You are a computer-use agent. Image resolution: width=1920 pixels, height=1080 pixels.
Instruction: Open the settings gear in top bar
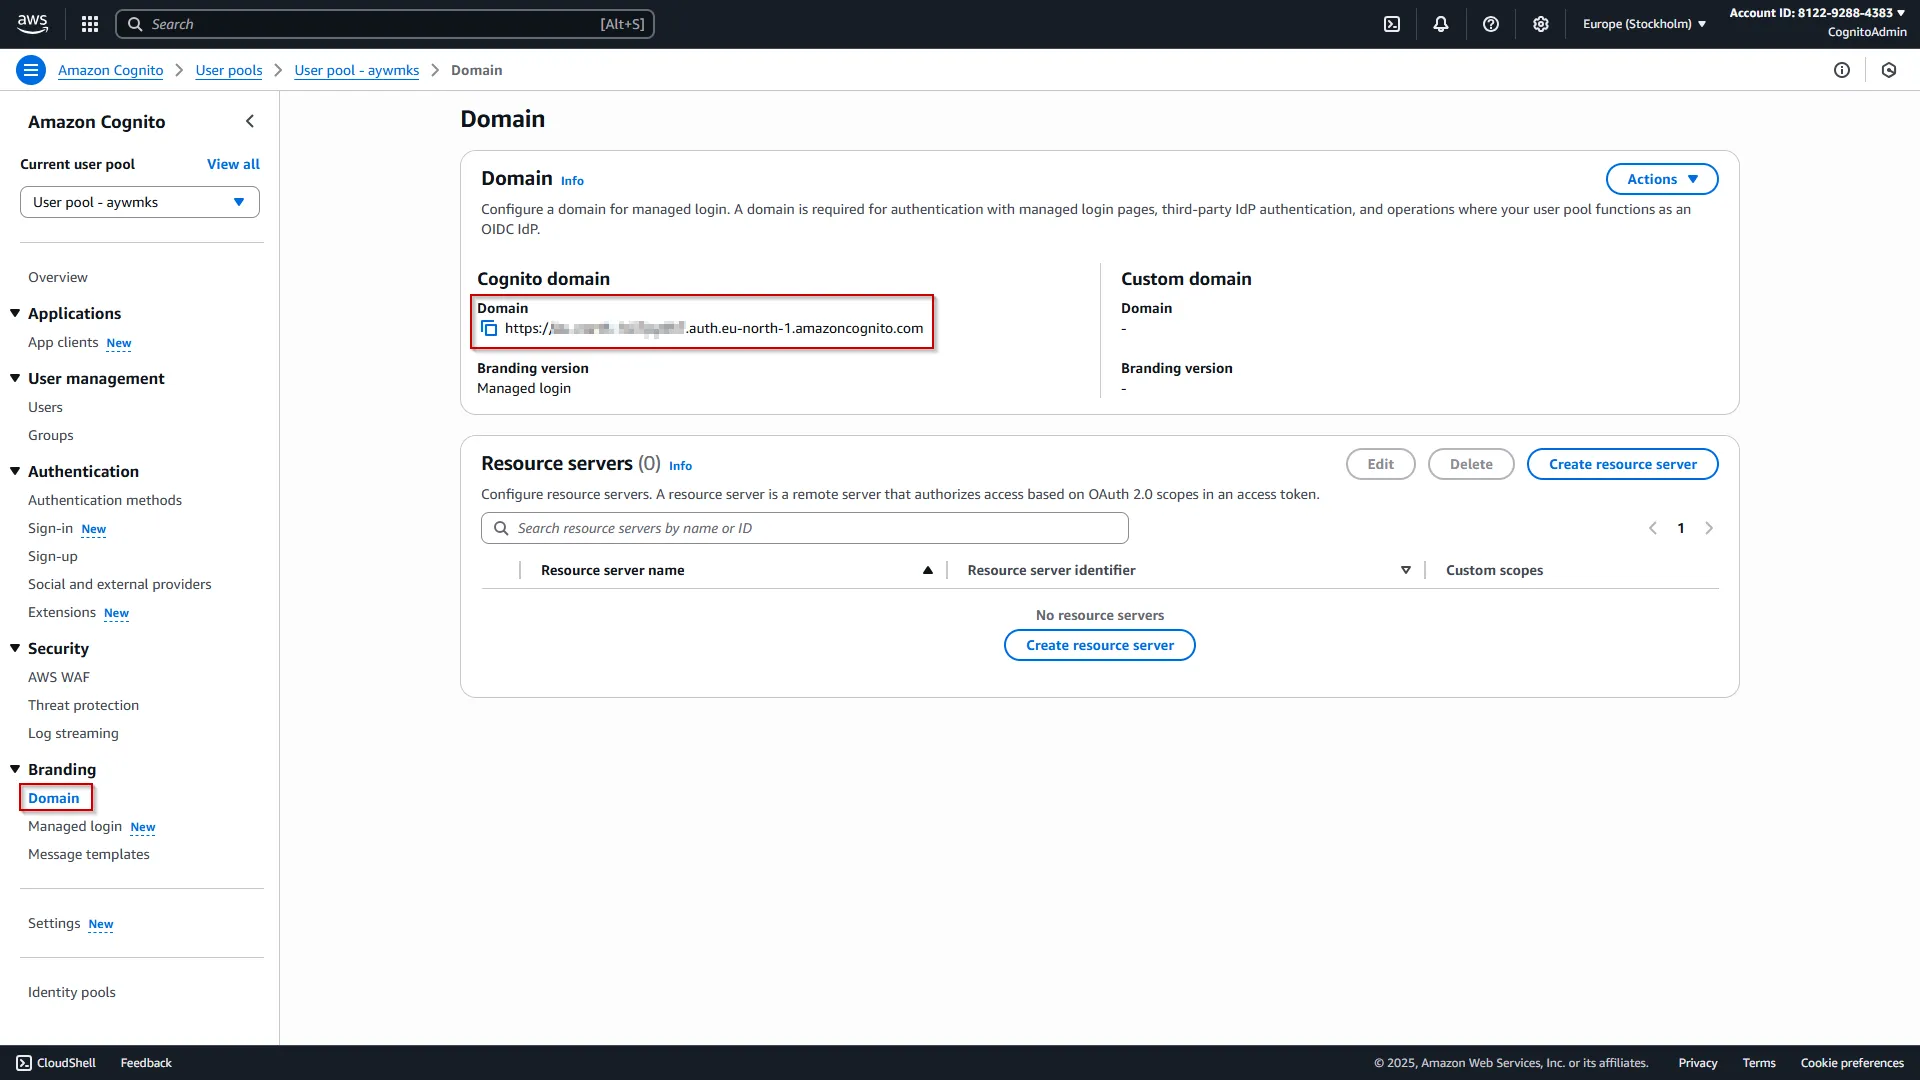(x=1541, y=24)
